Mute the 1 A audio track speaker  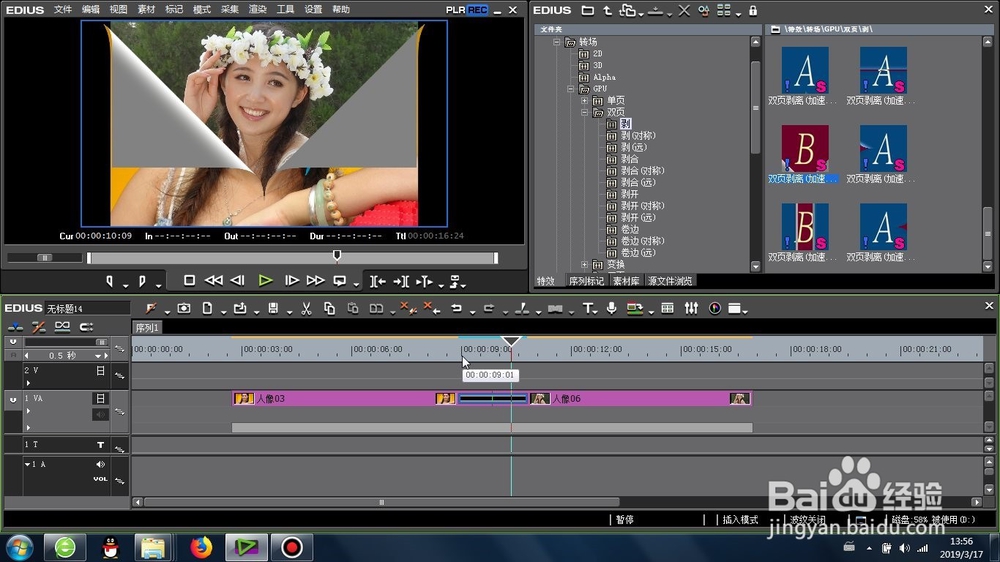point(100,464)
